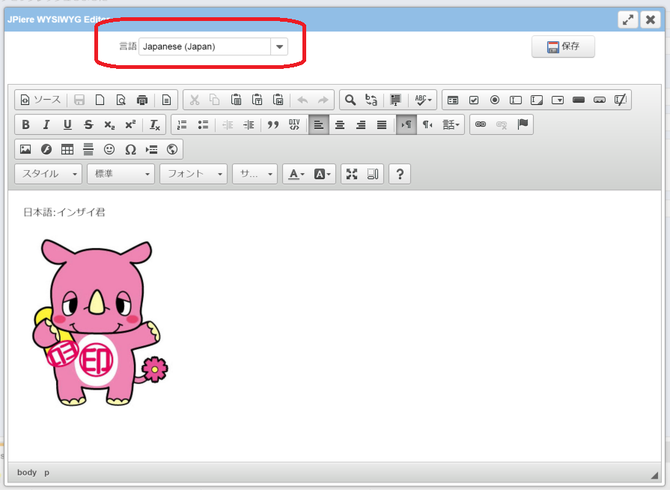This screenshot has height=490, width=670.
Task: Toggle underline formatting
Action: pyautogui.click(x=67, y=125)
